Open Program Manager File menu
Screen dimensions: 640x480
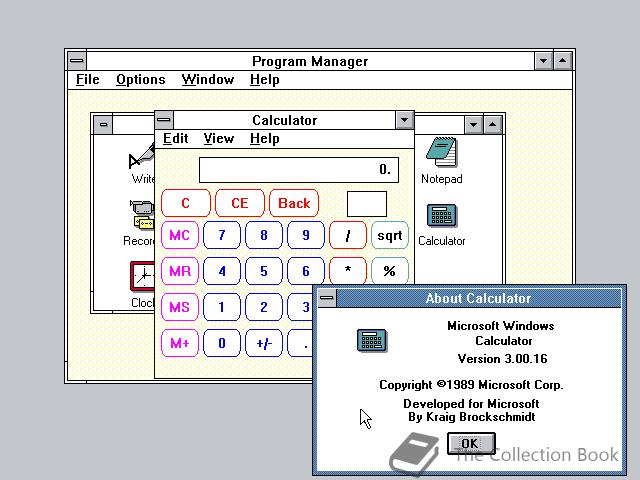88,80
